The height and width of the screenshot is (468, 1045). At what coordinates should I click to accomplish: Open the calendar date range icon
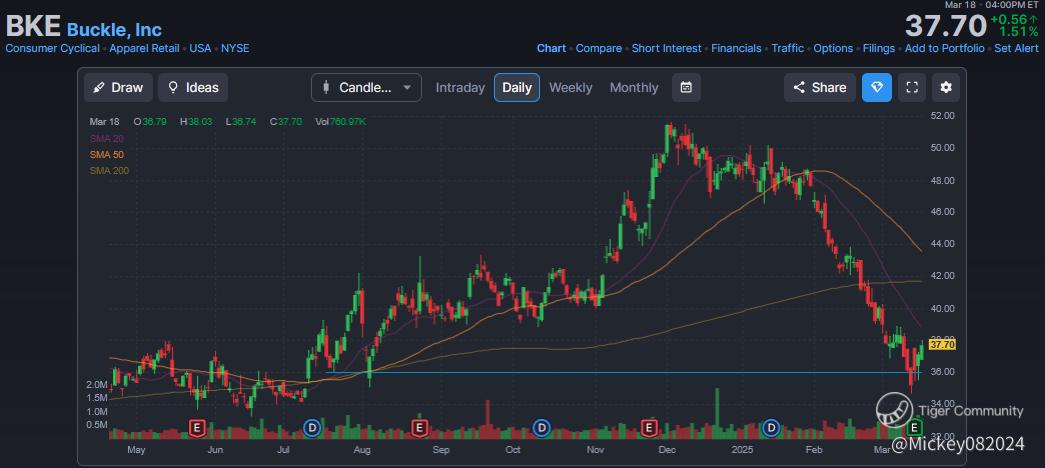[686, 87]
